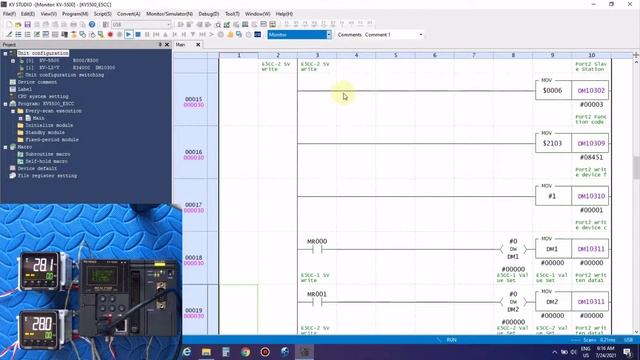Open the Monitor/Simulator menu

point(169,14)
